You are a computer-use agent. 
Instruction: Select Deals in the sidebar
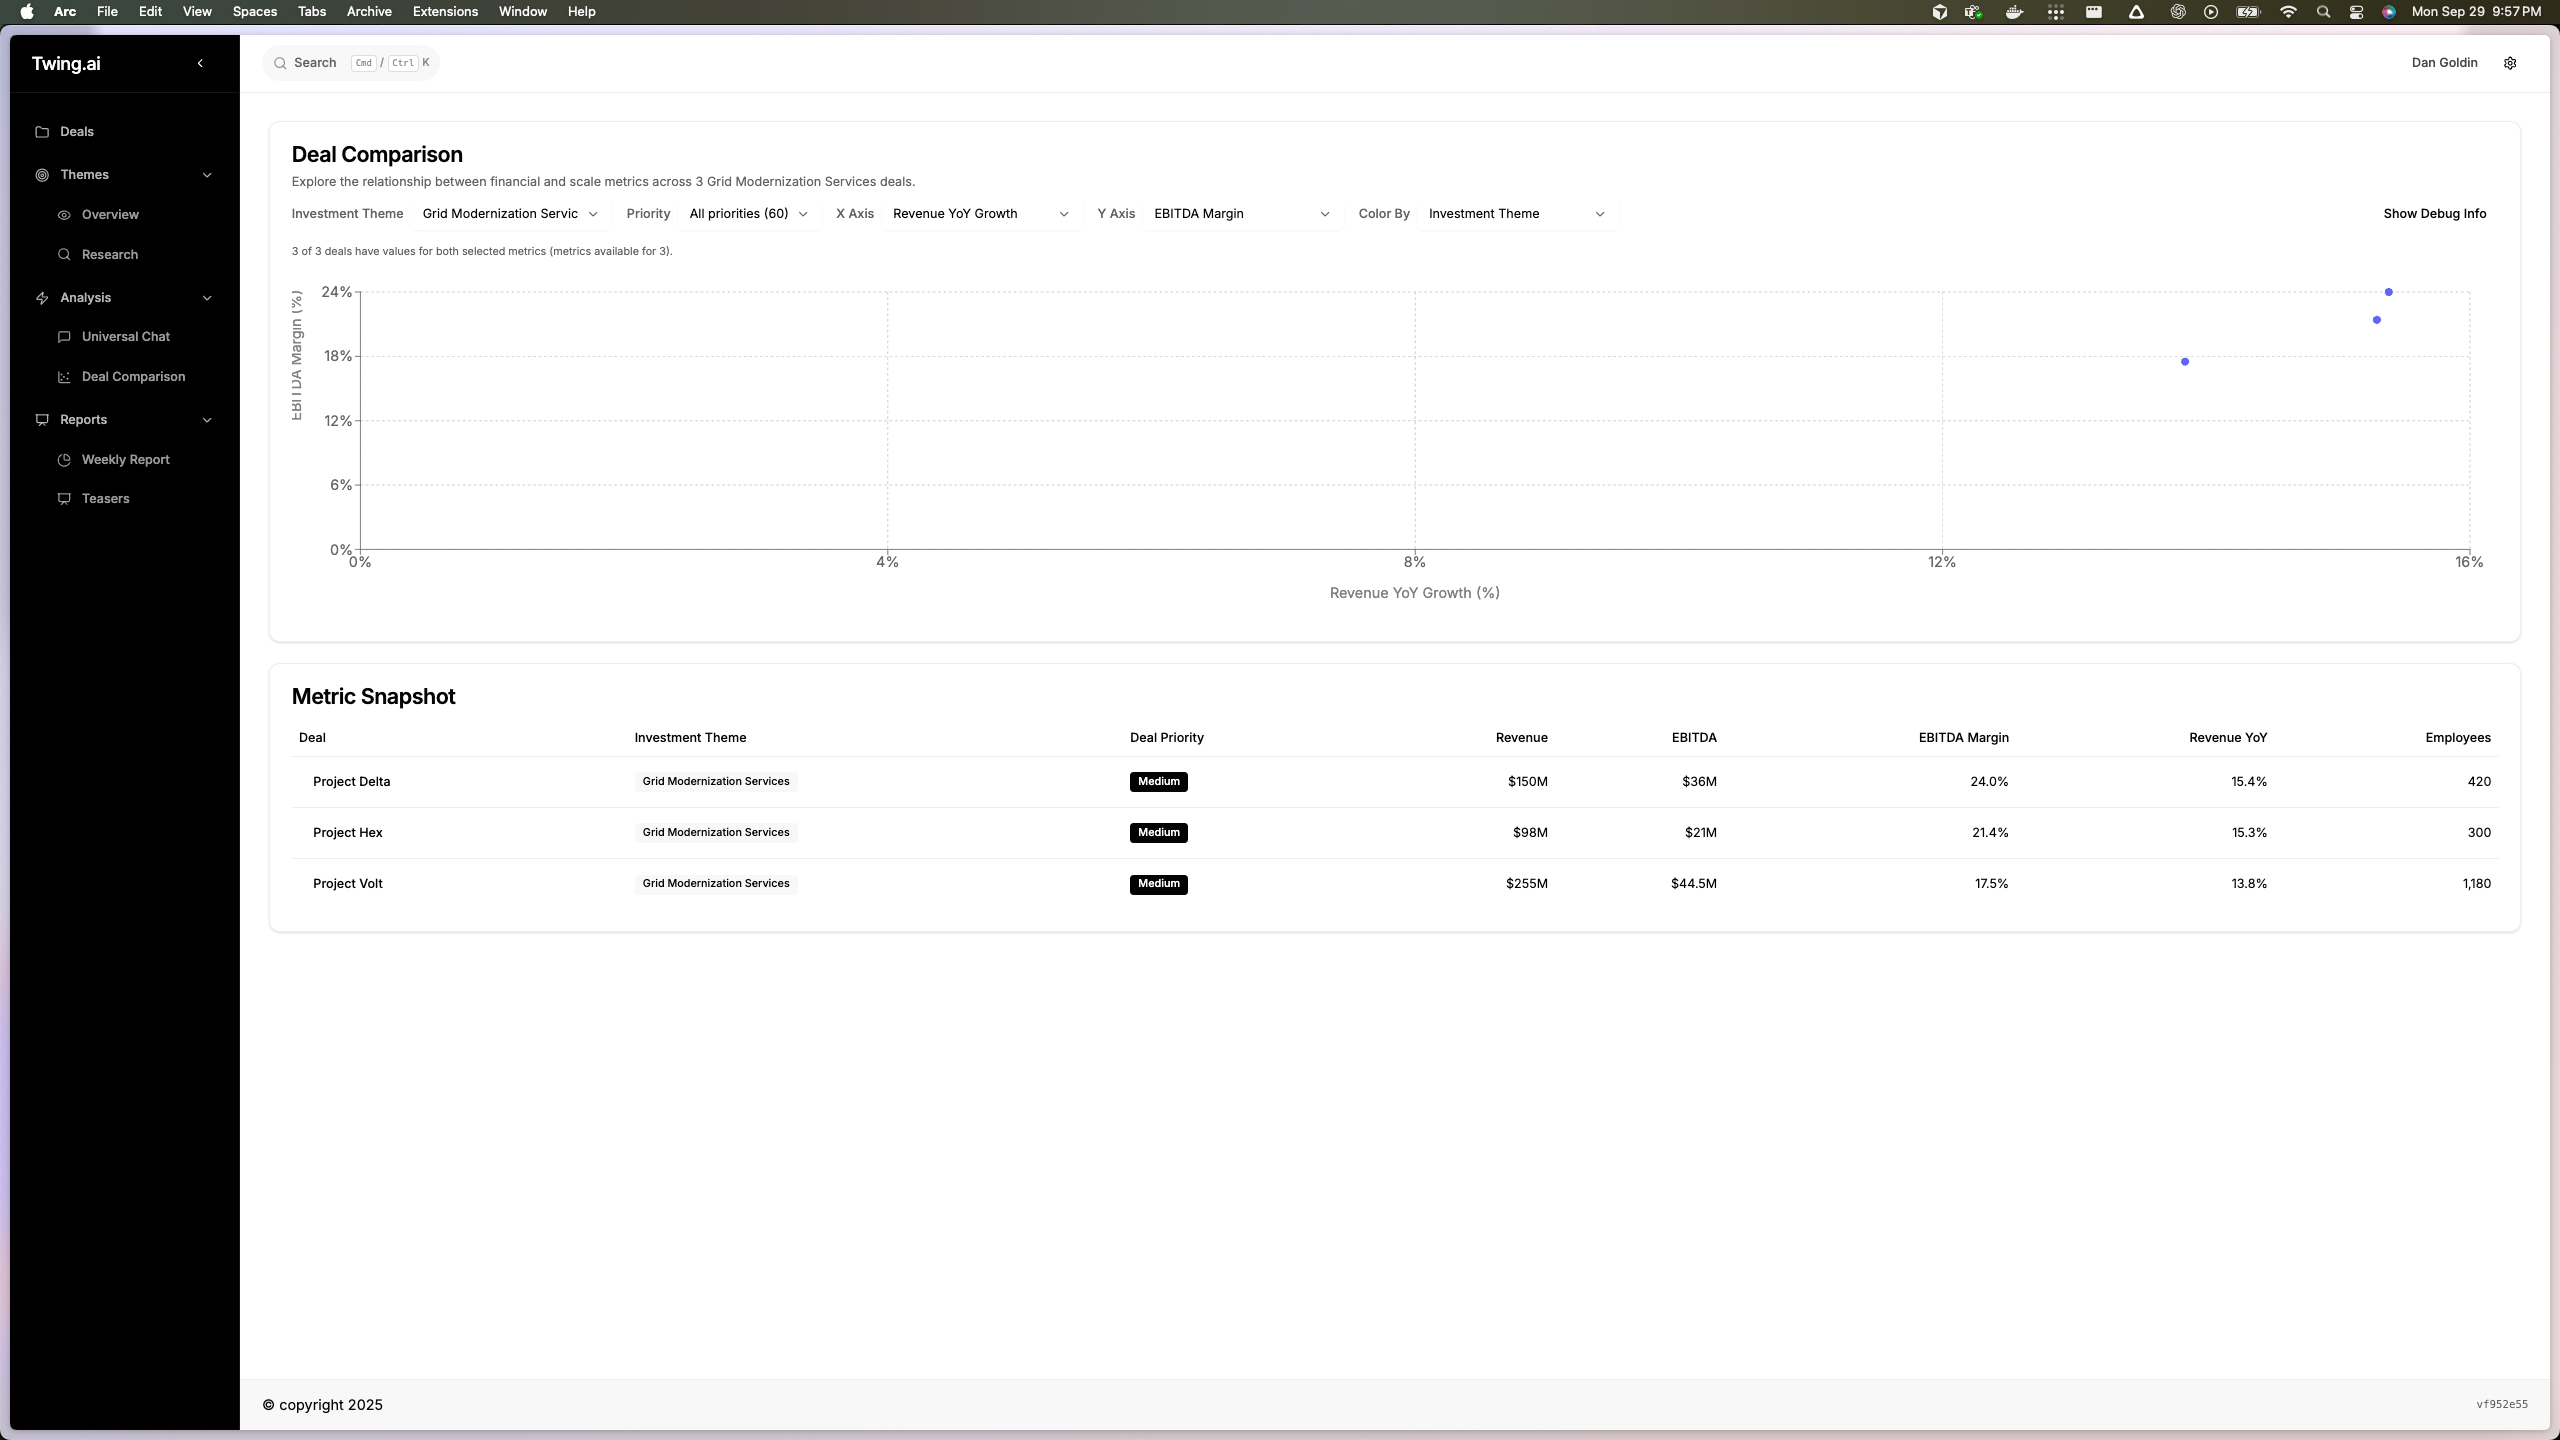click(78, 131)
